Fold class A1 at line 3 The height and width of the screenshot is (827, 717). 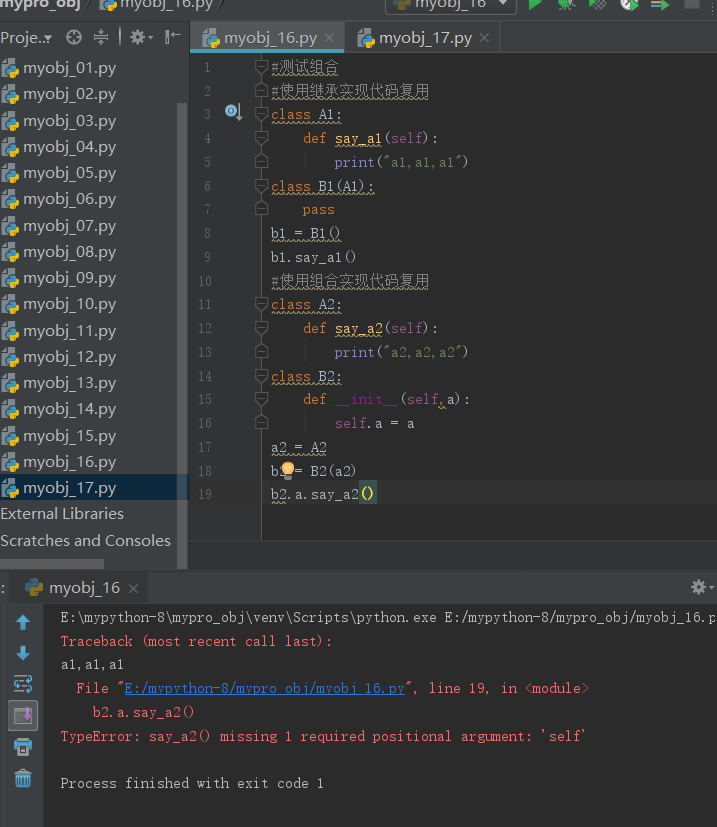261,113
